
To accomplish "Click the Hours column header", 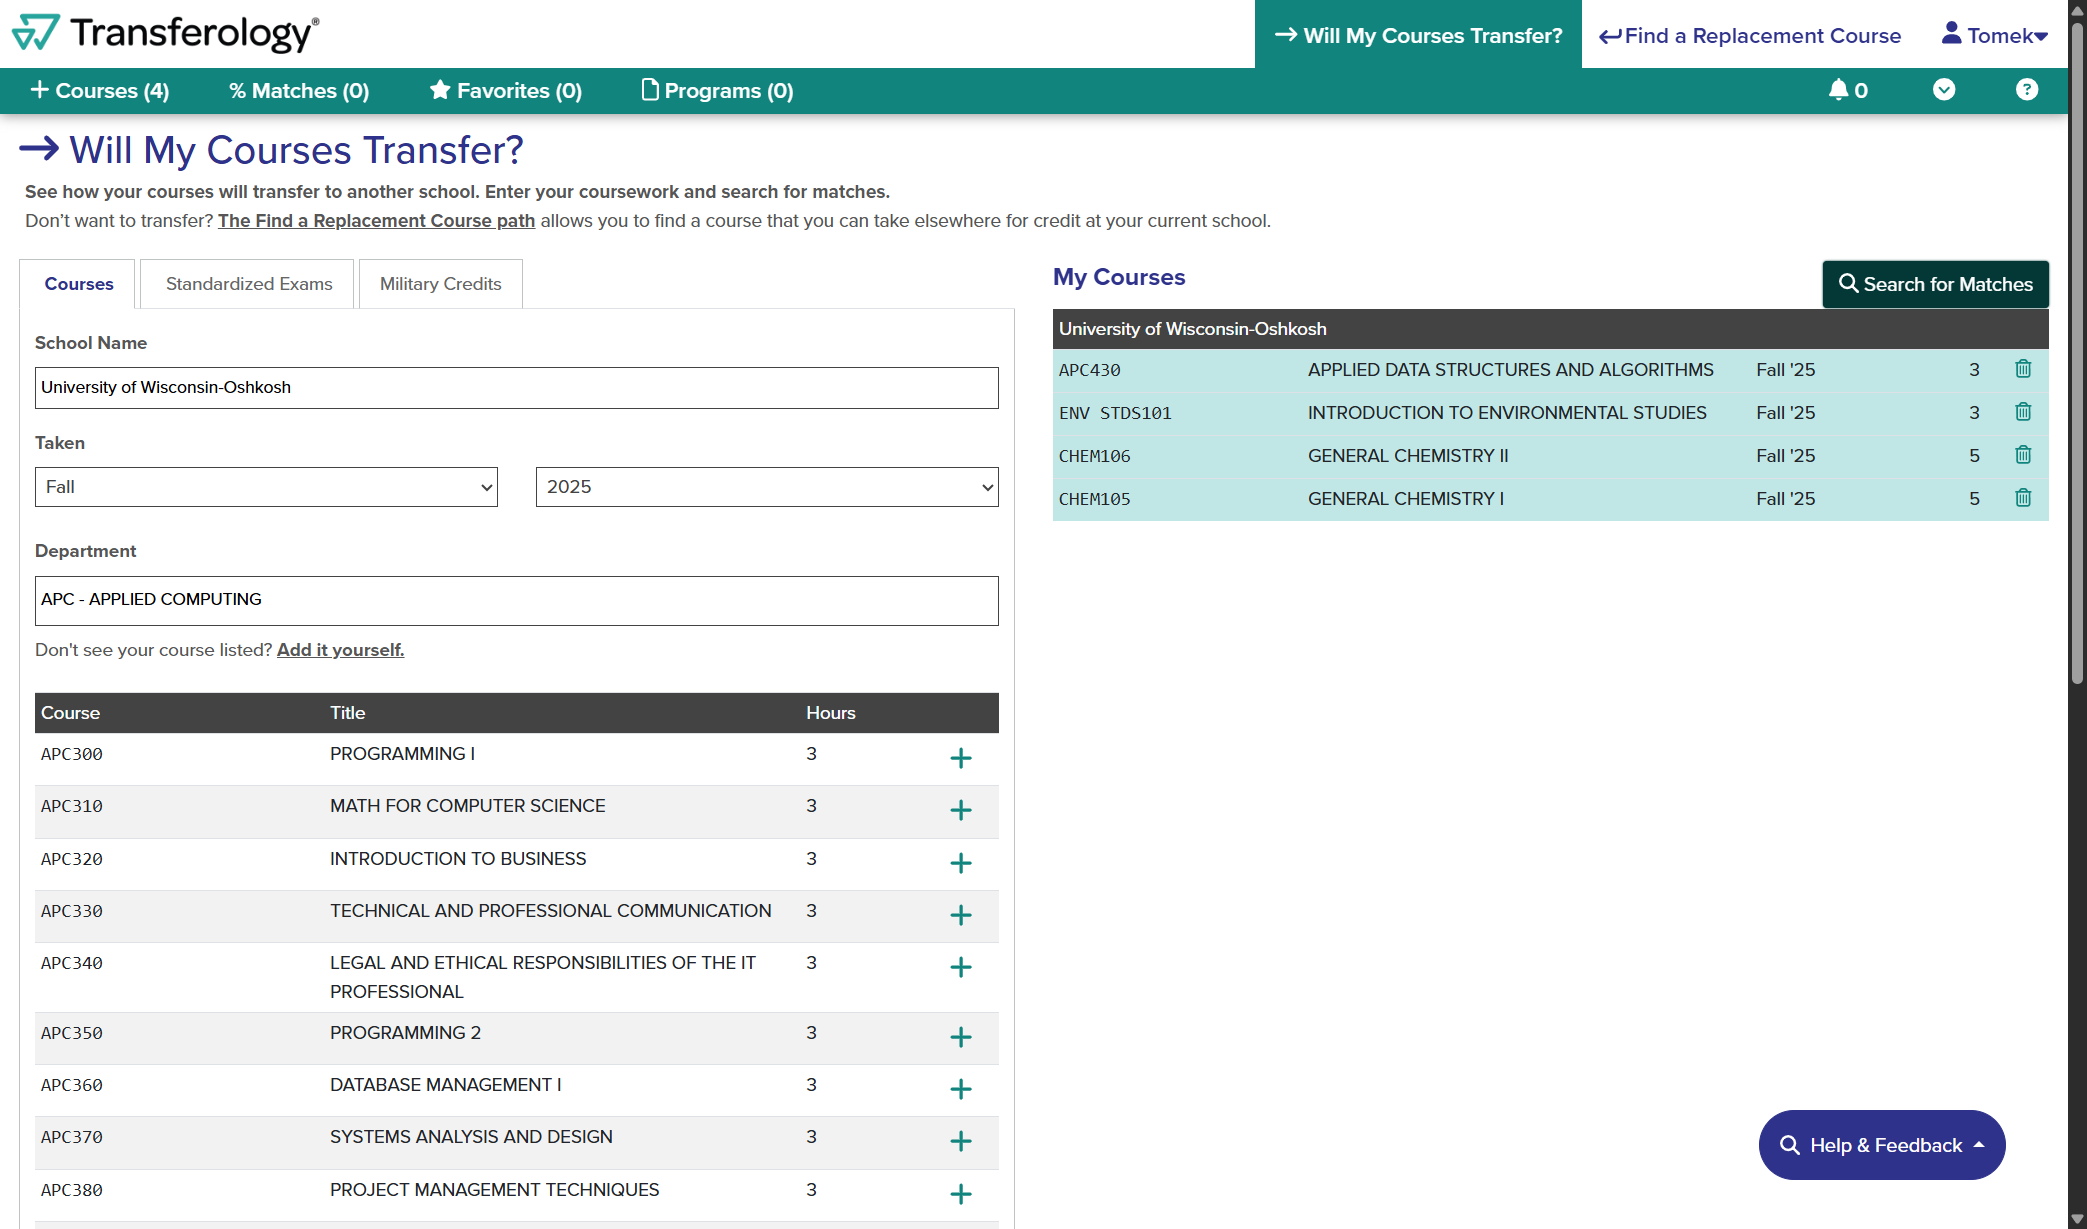I will [x=831, y=713].
